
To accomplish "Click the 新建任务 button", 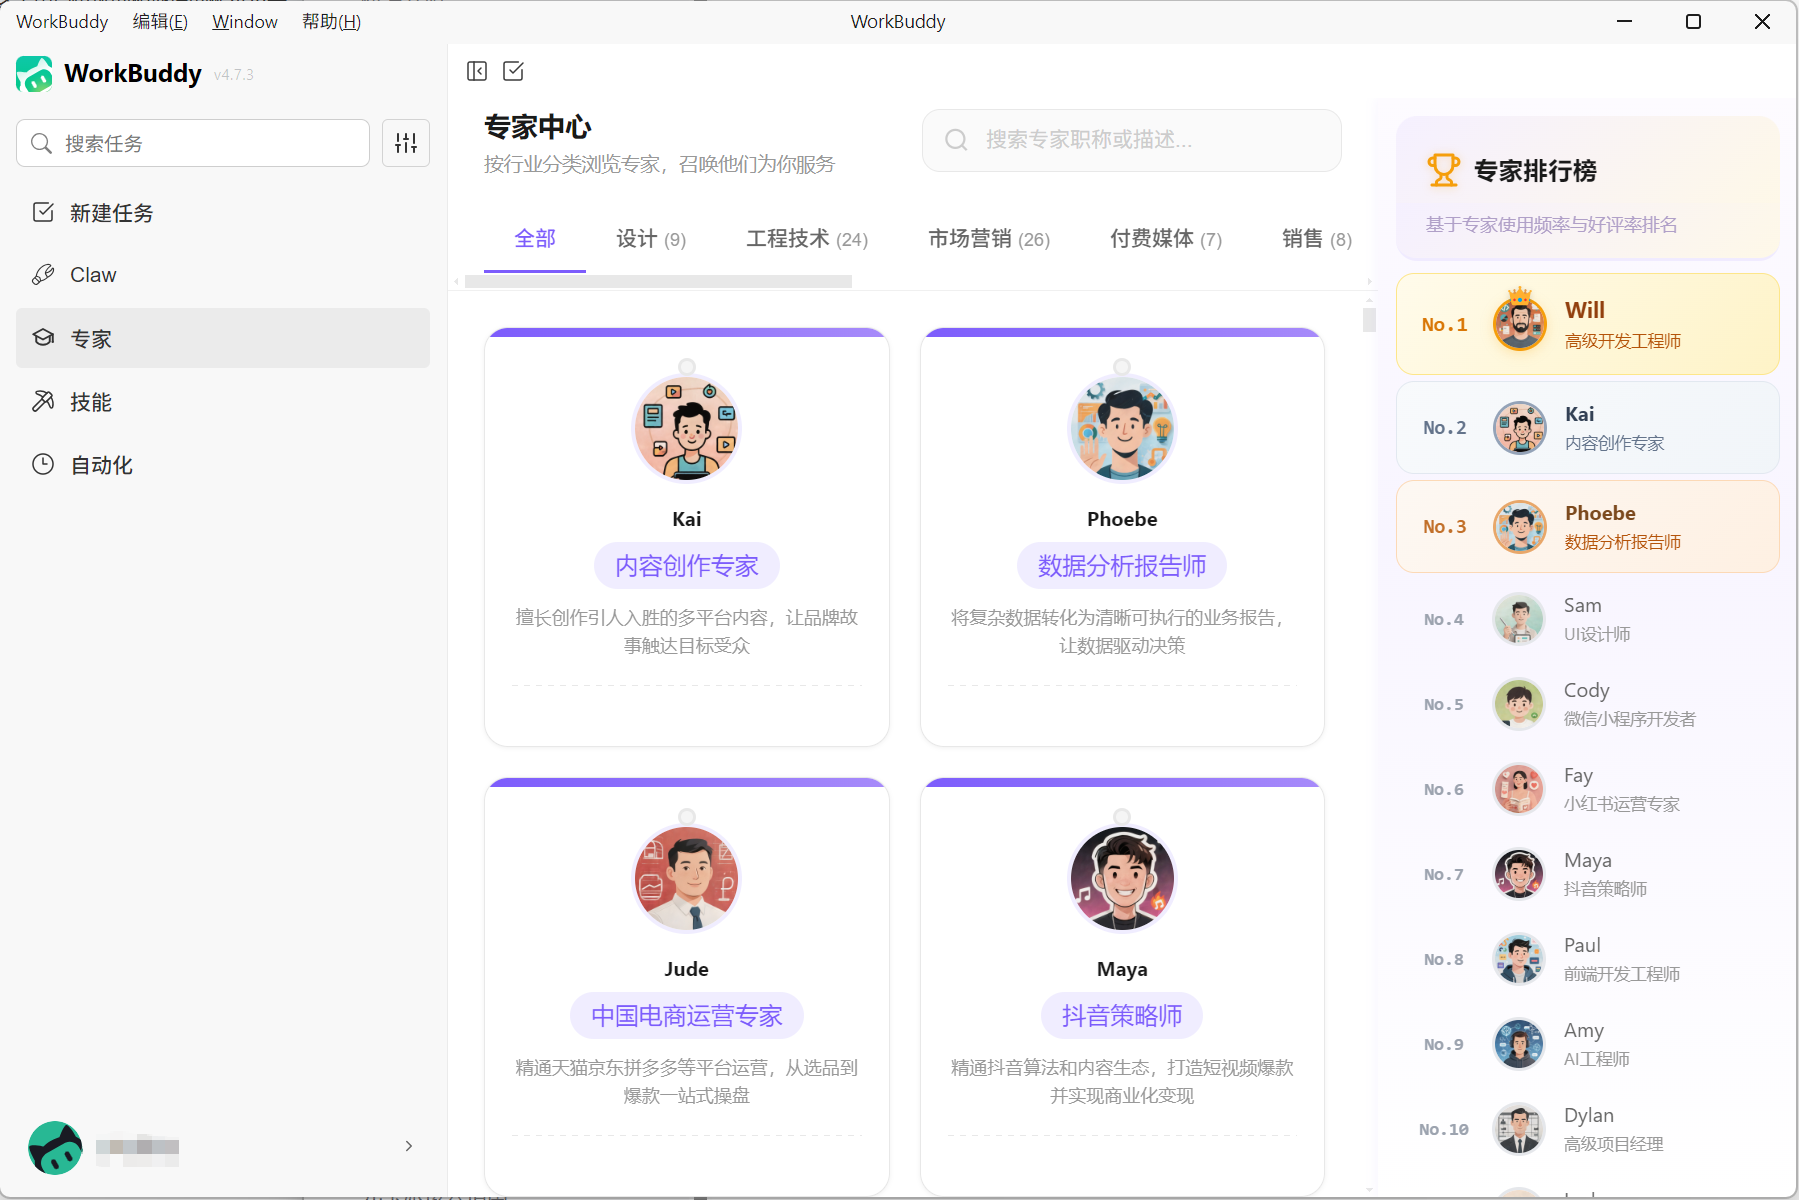I will [111, 213].
